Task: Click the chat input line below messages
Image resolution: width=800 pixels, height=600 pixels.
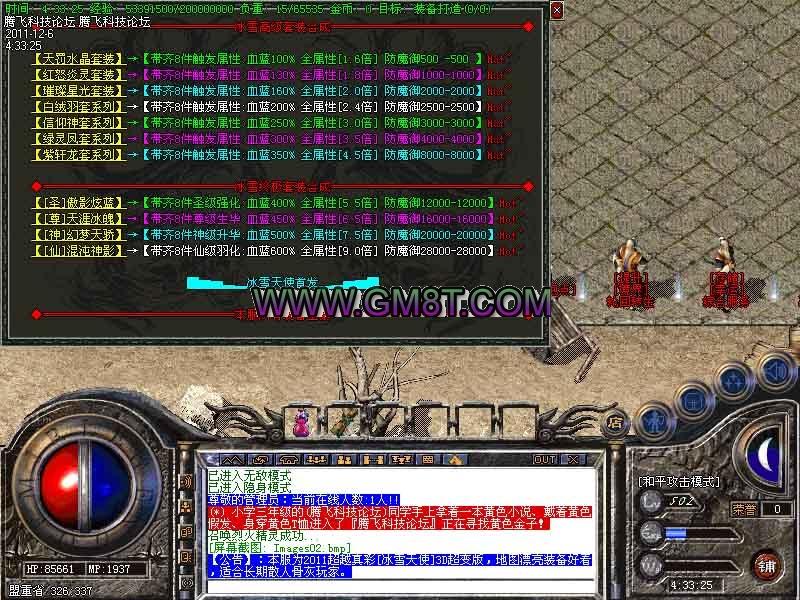Action: click(399, 587)
